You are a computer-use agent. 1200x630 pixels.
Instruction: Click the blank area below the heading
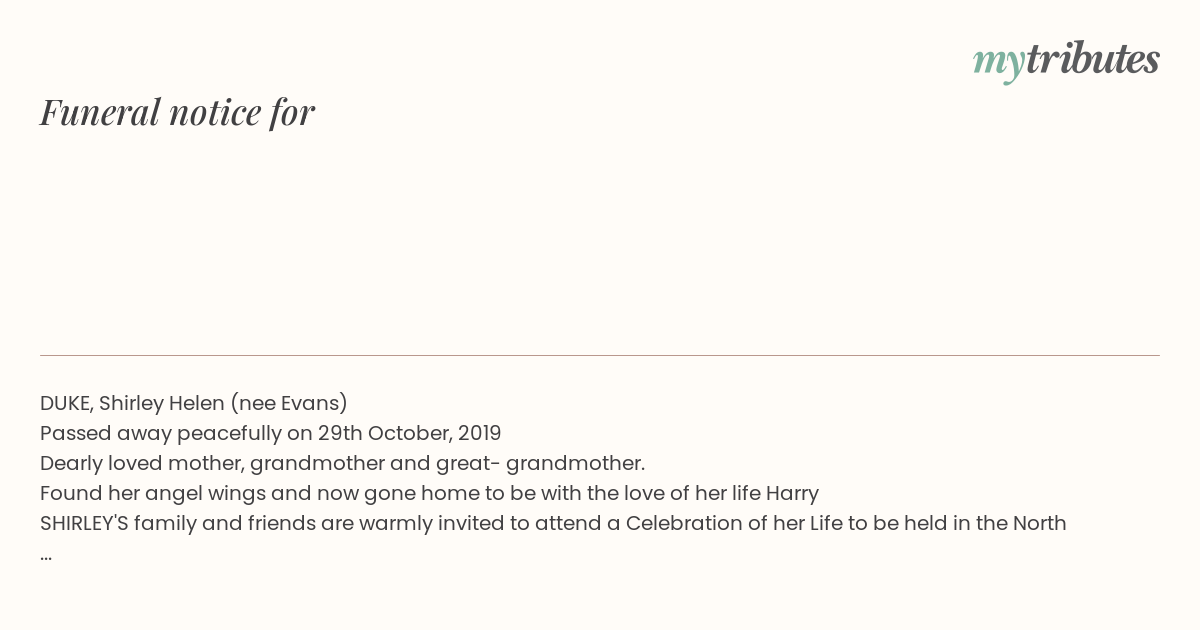(x=600, y=240)
